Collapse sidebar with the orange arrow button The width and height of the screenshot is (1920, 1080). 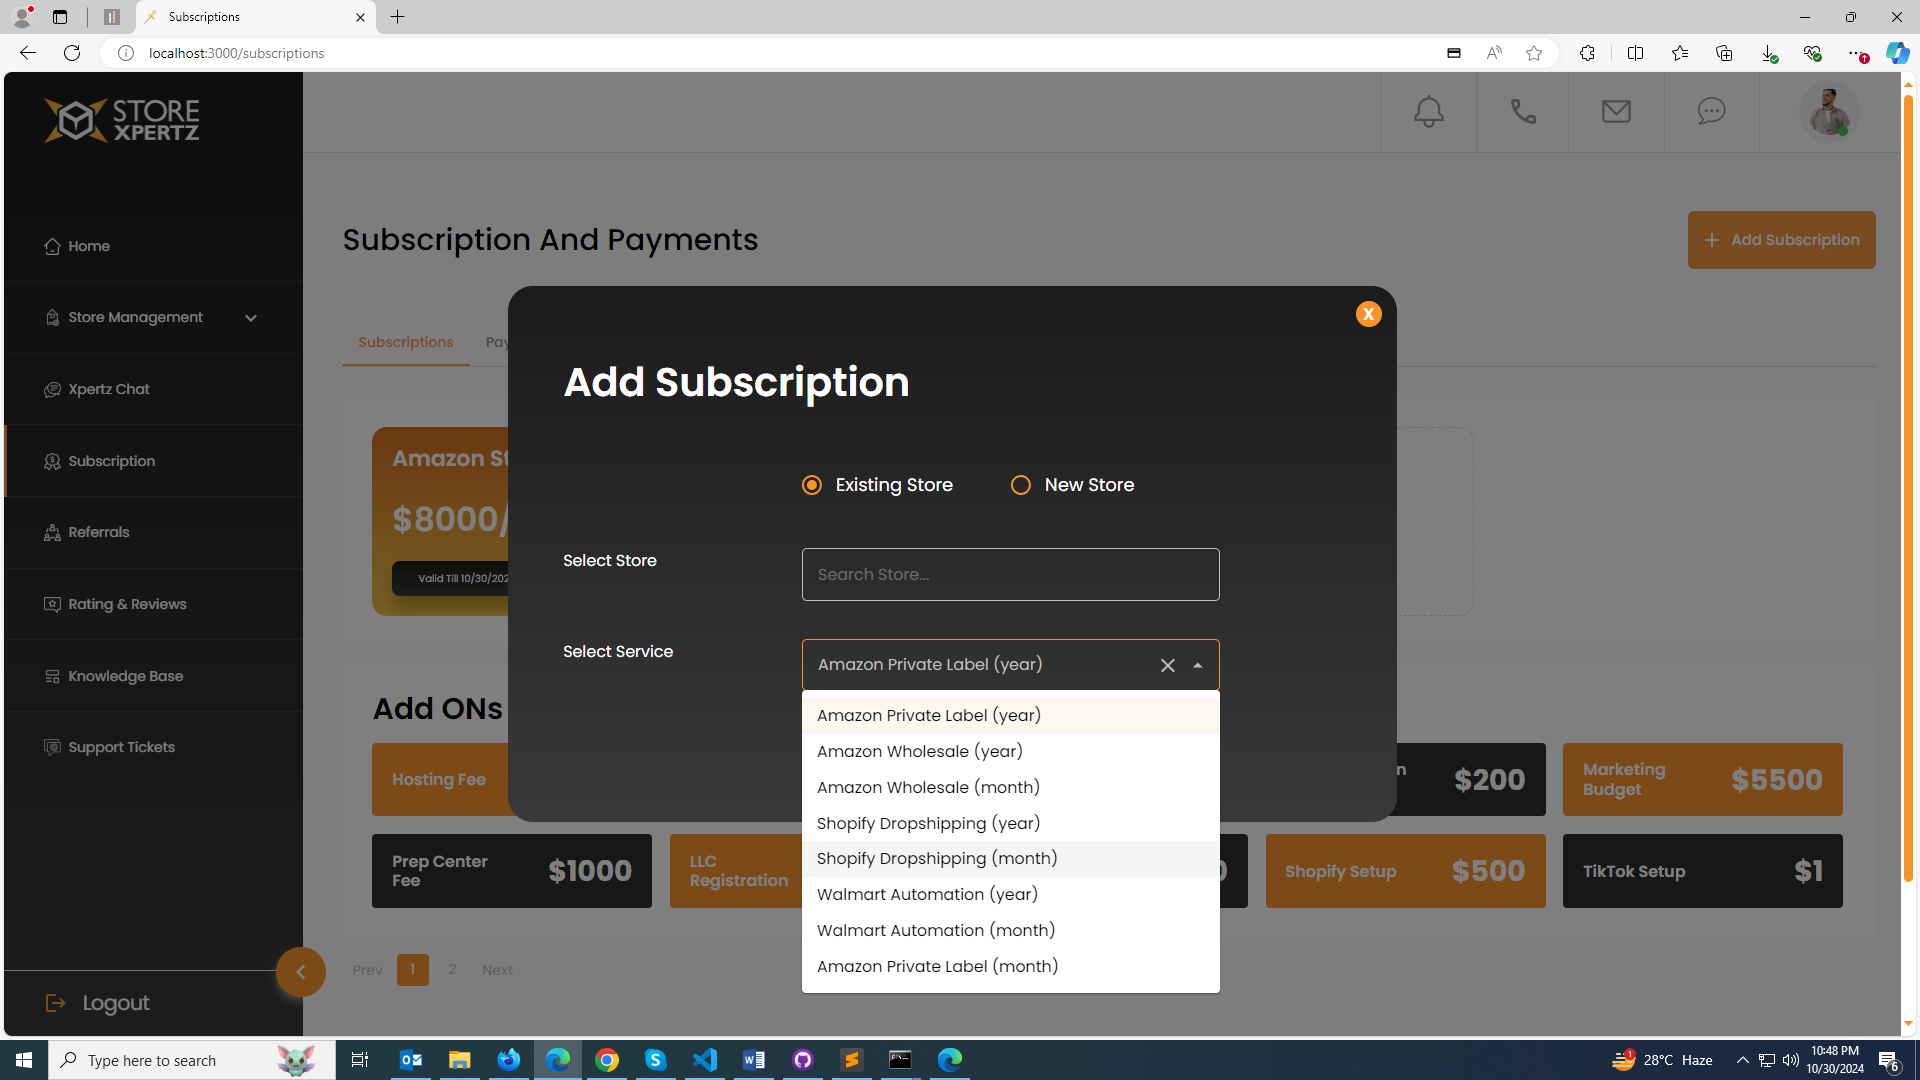pyautogui.click(x=301, y=972)
